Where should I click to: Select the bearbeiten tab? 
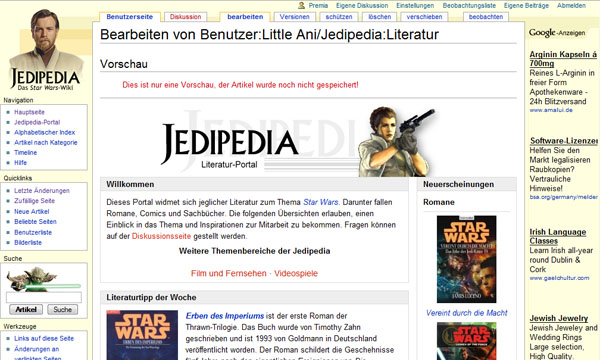[245, 17]
